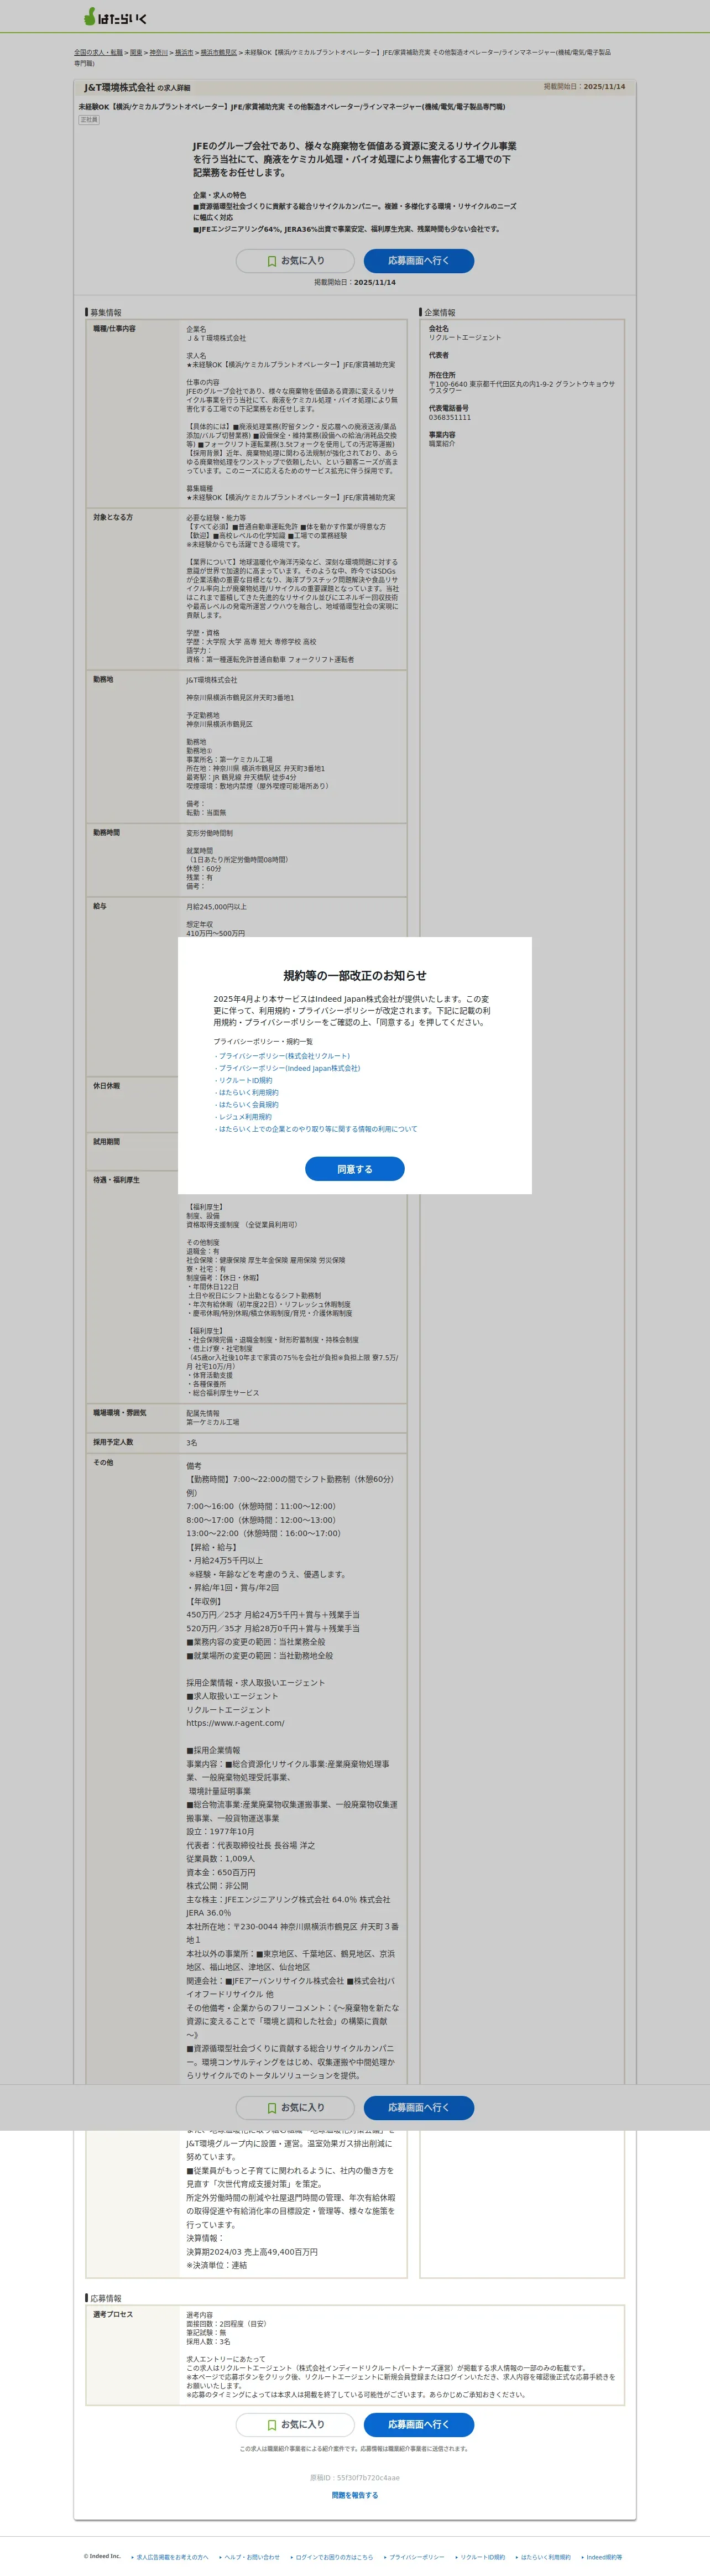Click 代表電話番号 0368351111 in 企業情報
Screen dimensions: 710x2576
[x=450, y=418]
